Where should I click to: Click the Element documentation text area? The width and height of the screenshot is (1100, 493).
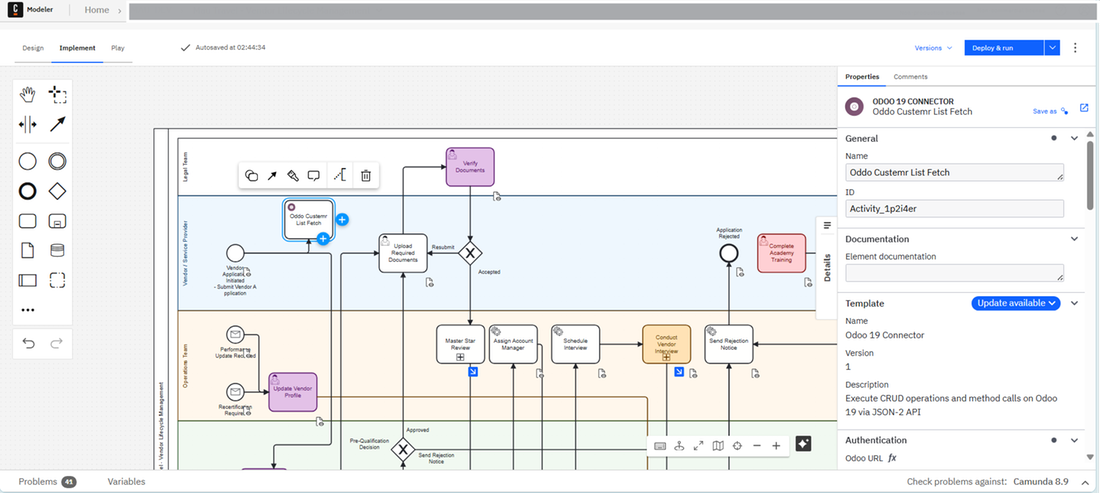click(x=954, y=273)
